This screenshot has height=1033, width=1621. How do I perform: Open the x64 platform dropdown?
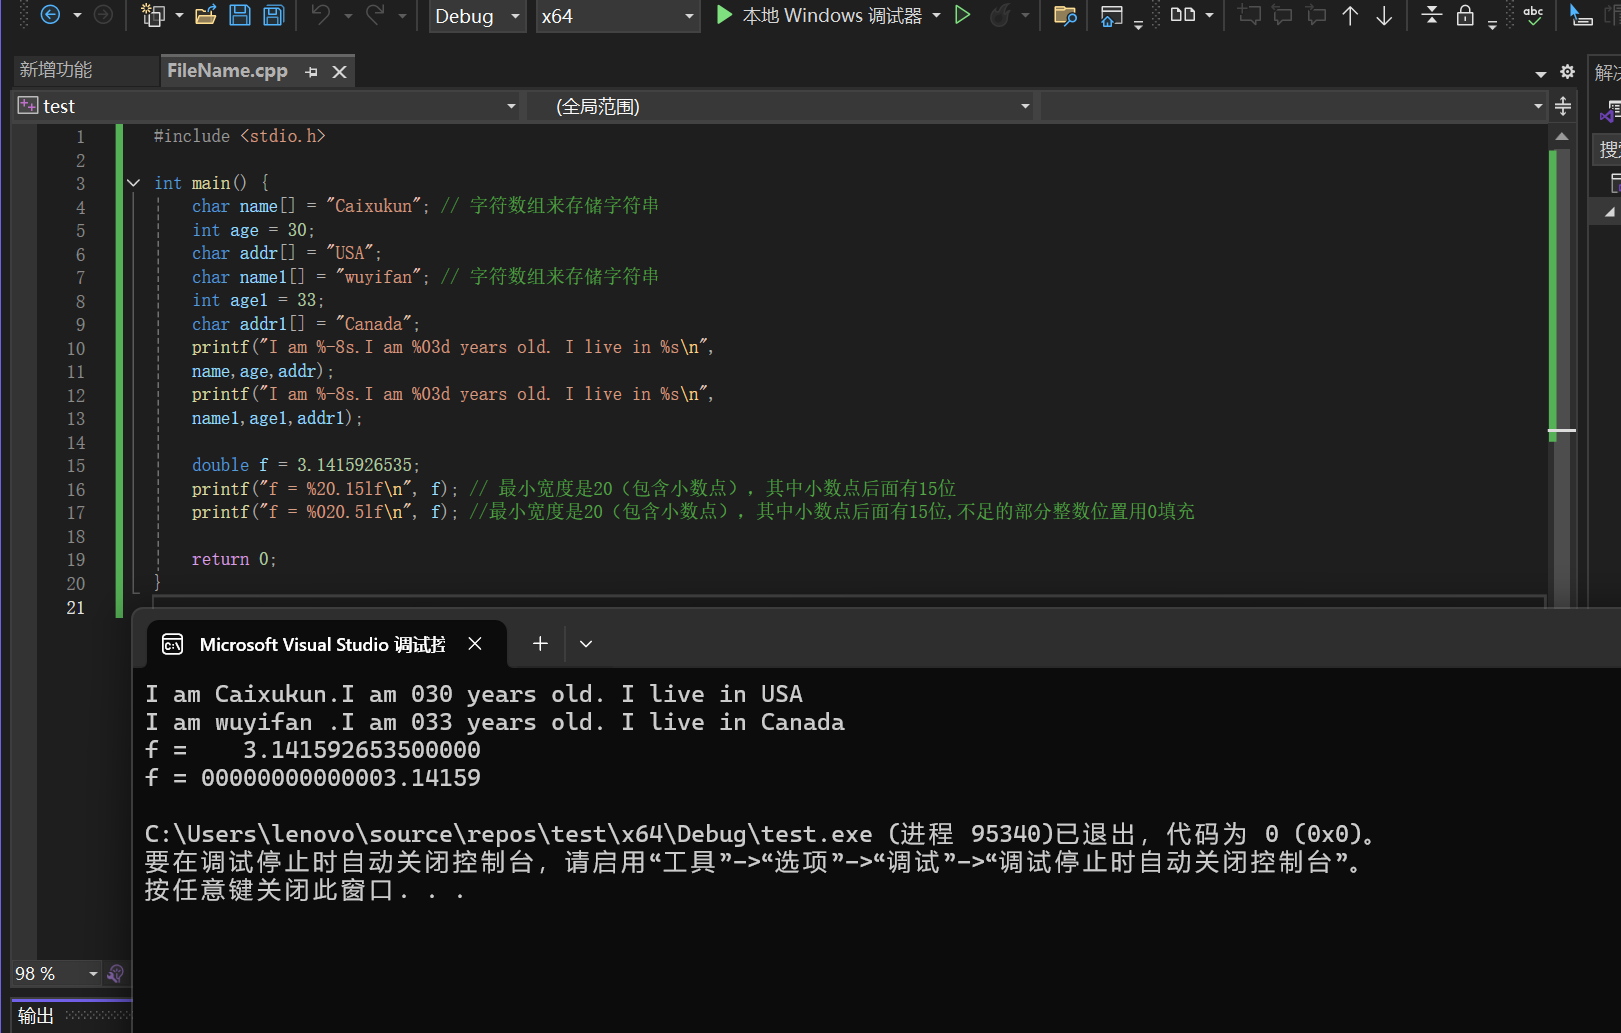coord(616,16)
